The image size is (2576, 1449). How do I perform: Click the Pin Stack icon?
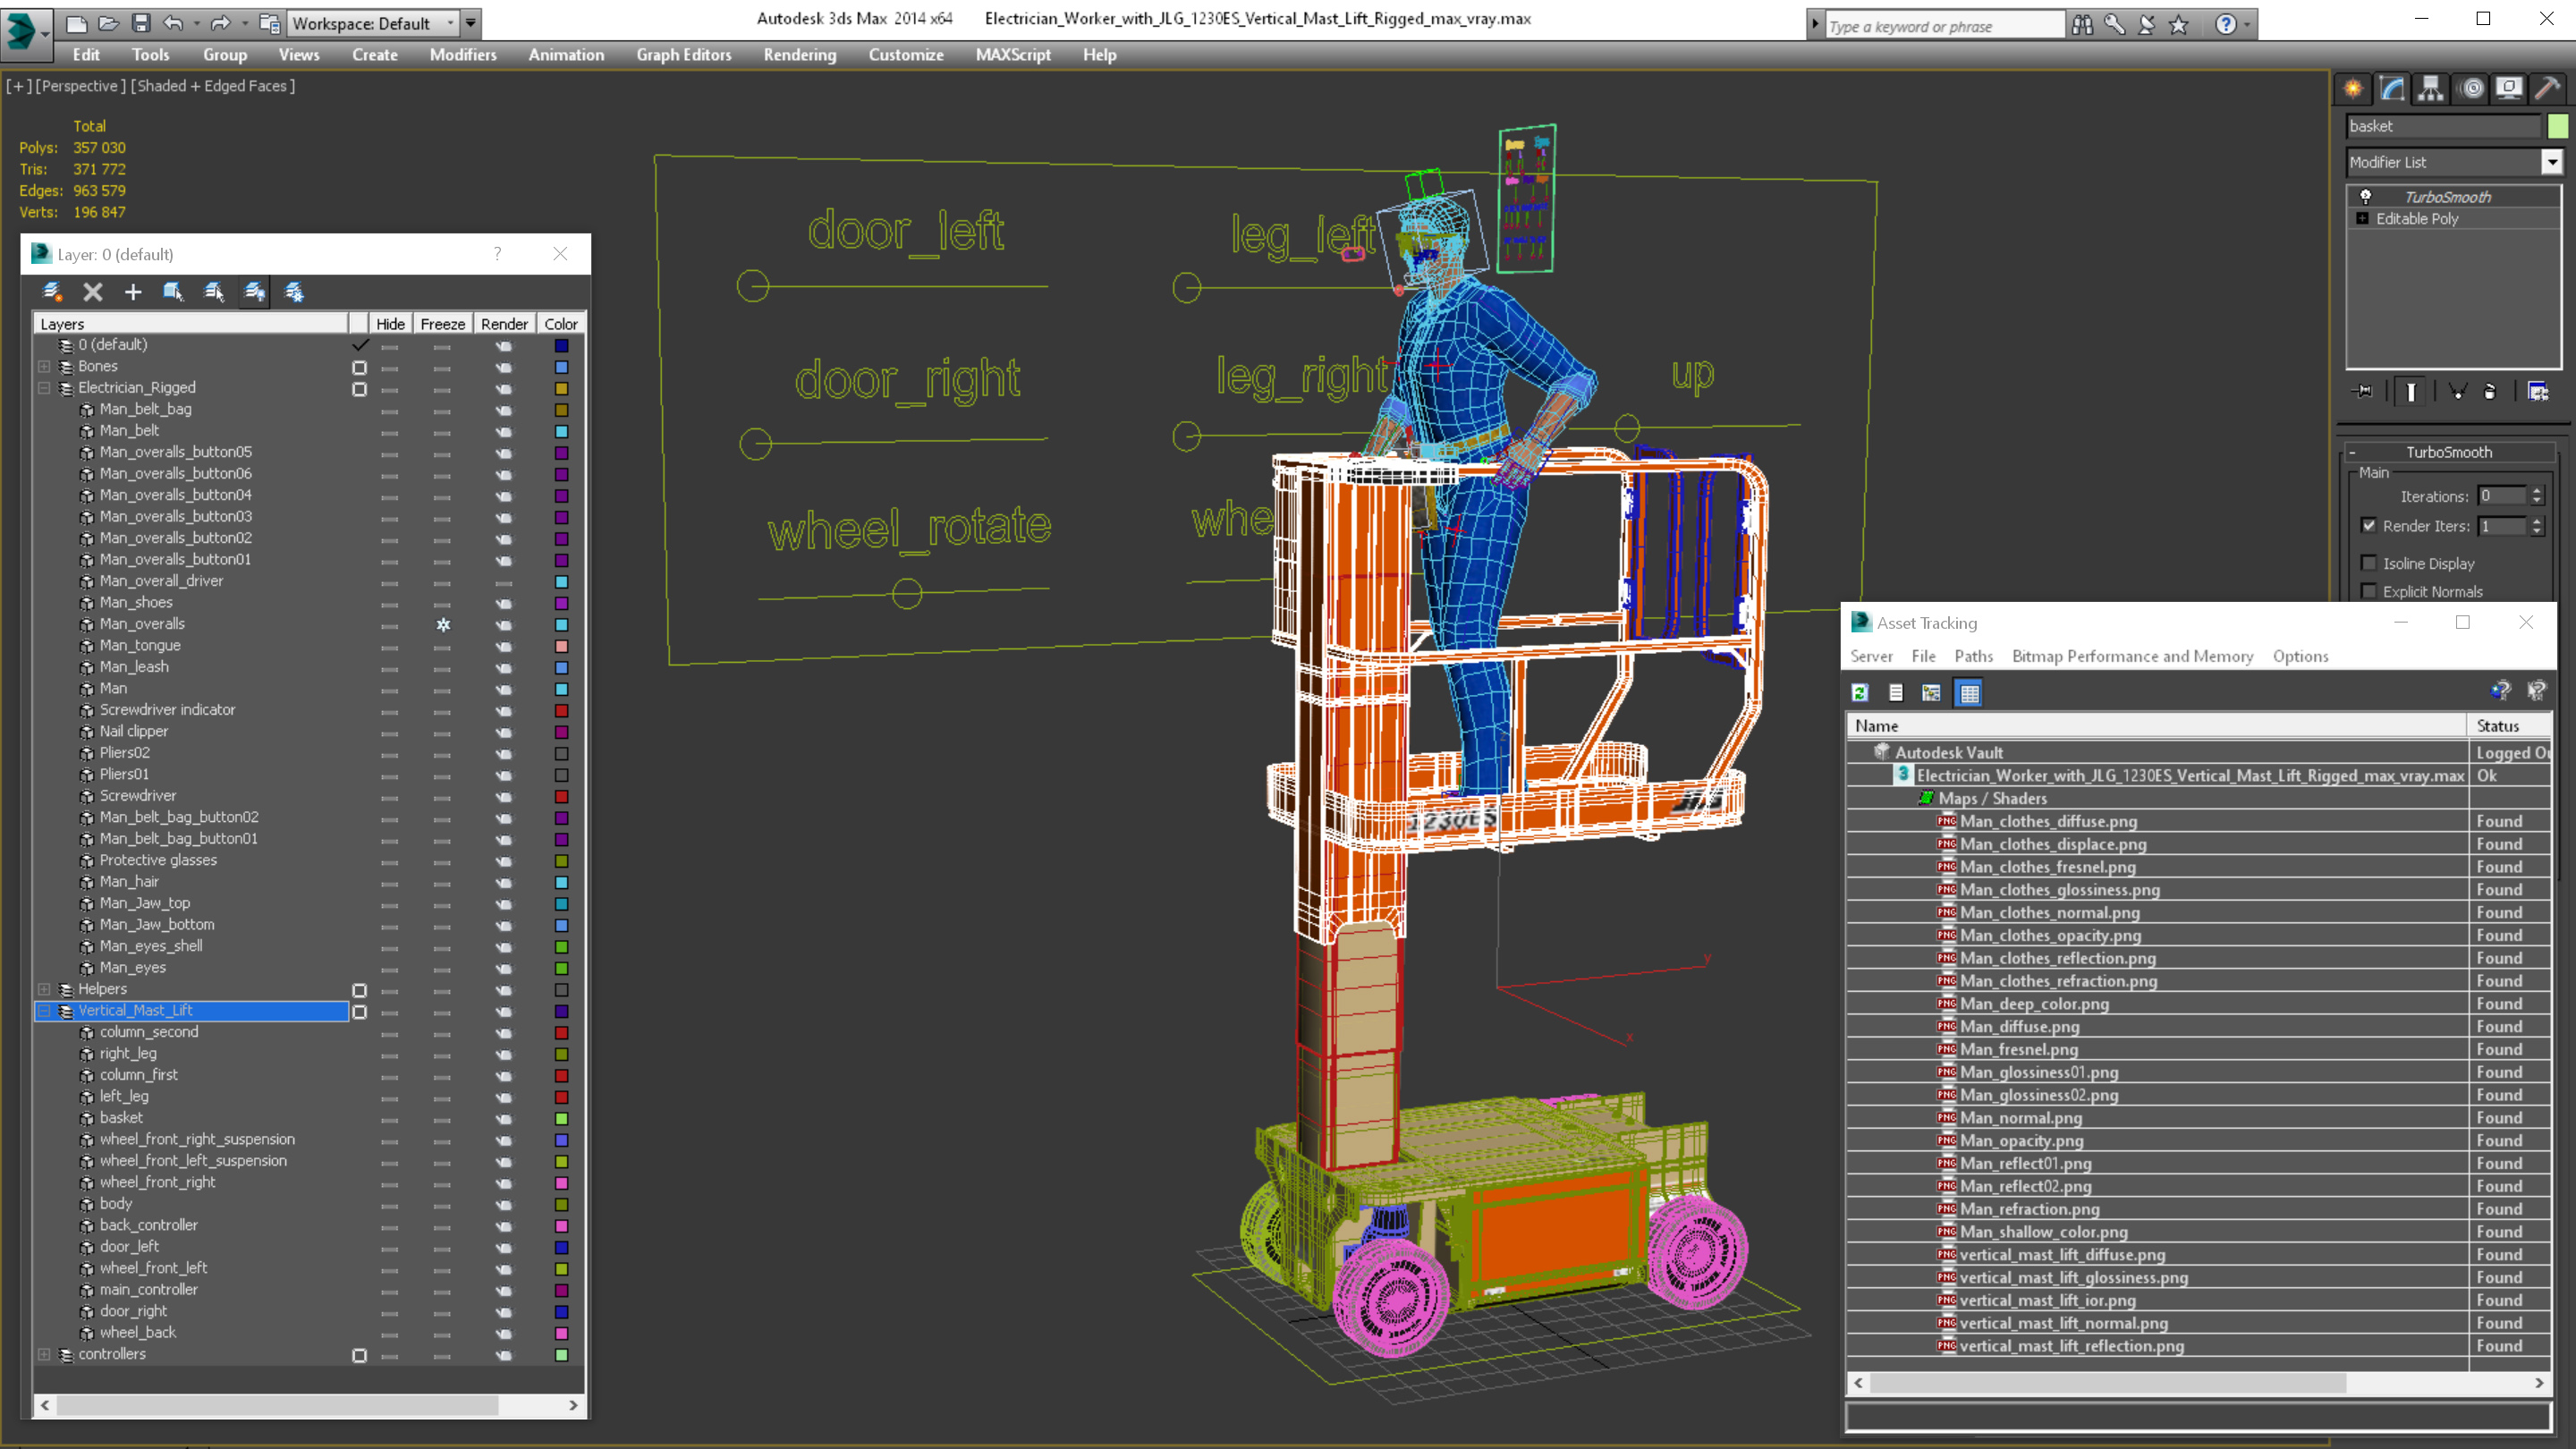tap(2363, 391)
